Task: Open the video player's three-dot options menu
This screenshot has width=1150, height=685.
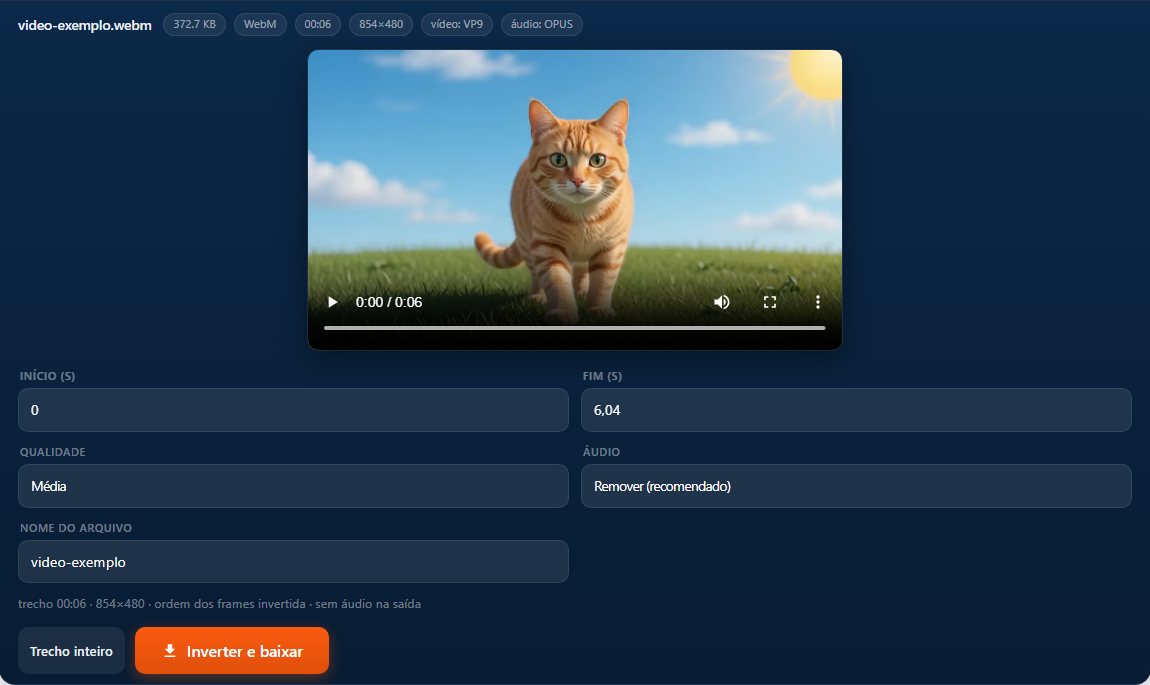Action: pos(818,302)
